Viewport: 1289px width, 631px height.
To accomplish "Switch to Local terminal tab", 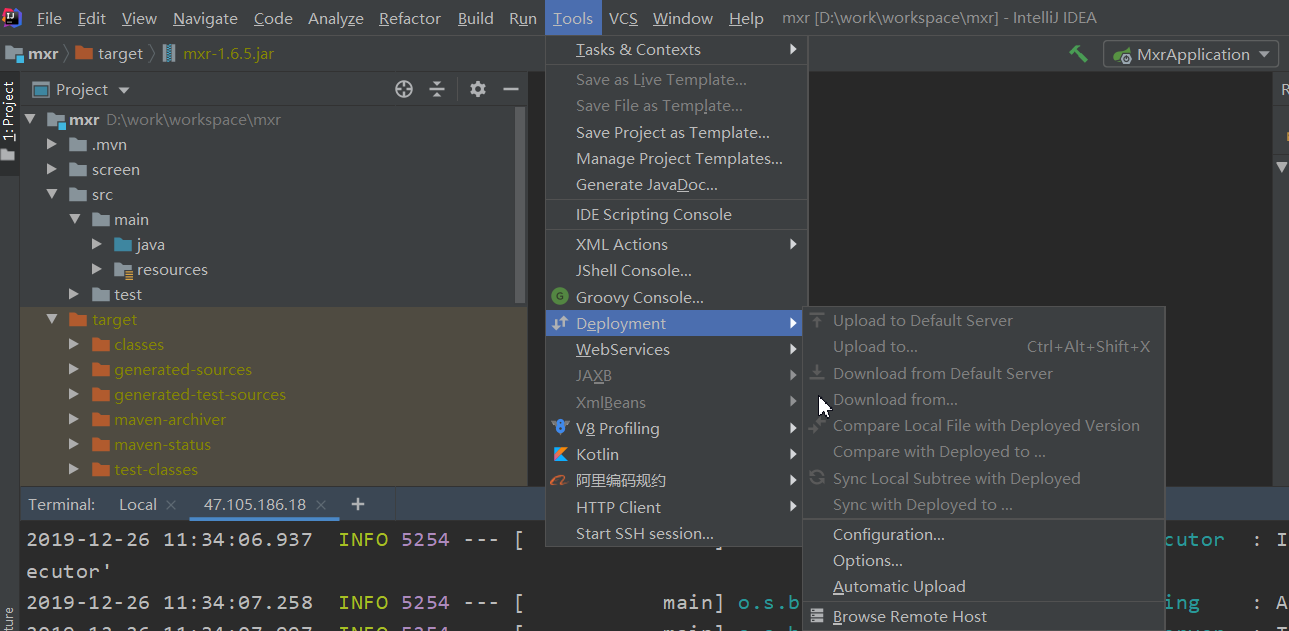I will 138,505.
